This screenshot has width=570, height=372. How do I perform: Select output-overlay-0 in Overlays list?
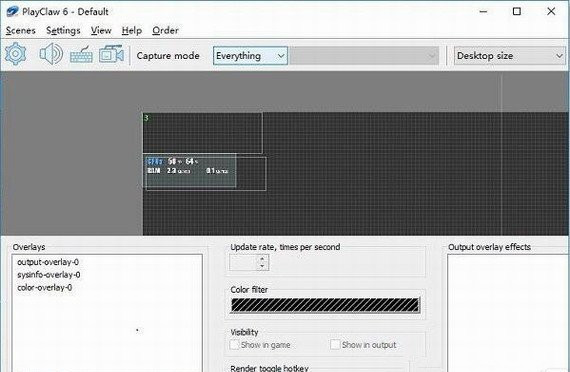point(48,262)
